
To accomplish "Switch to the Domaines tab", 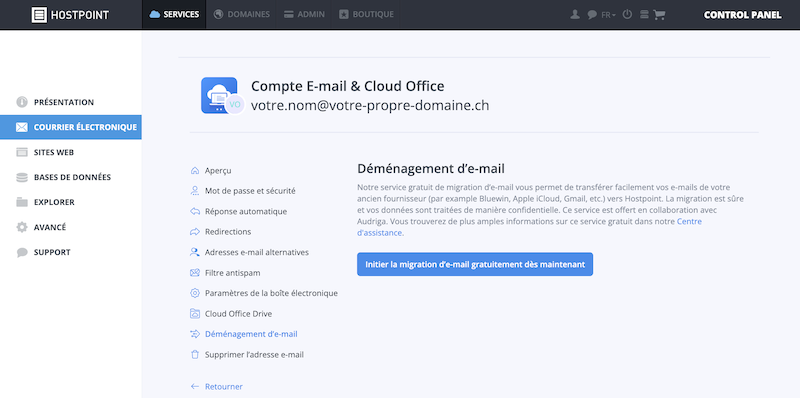I will tap(241, 14).
